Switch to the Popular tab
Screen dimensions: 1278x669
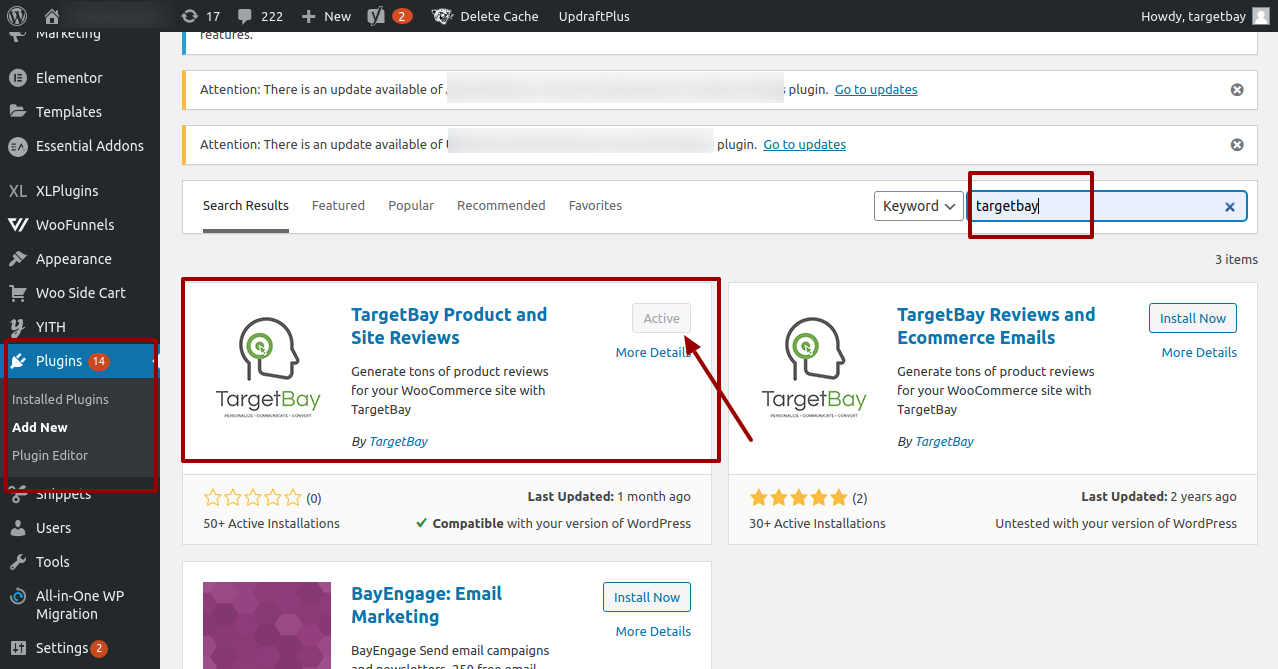click(411, 206)
